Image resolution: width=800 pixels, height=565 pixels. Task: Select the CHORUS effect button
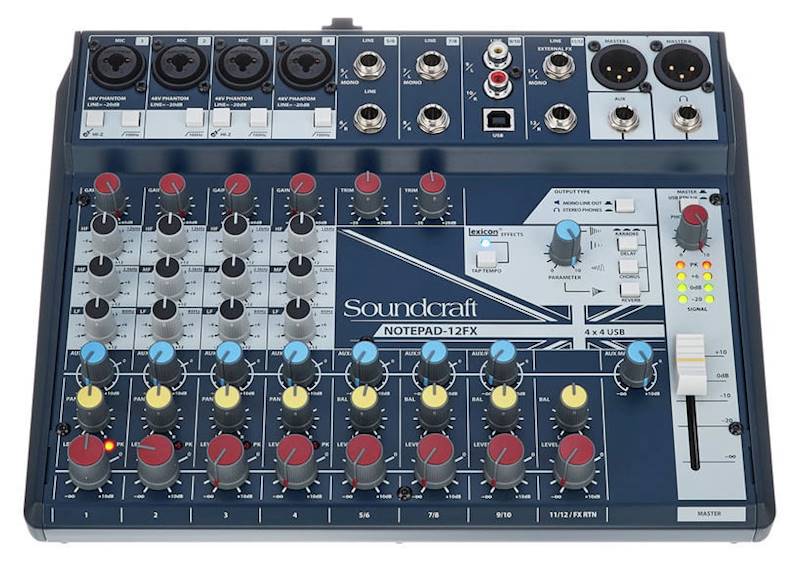629,267
